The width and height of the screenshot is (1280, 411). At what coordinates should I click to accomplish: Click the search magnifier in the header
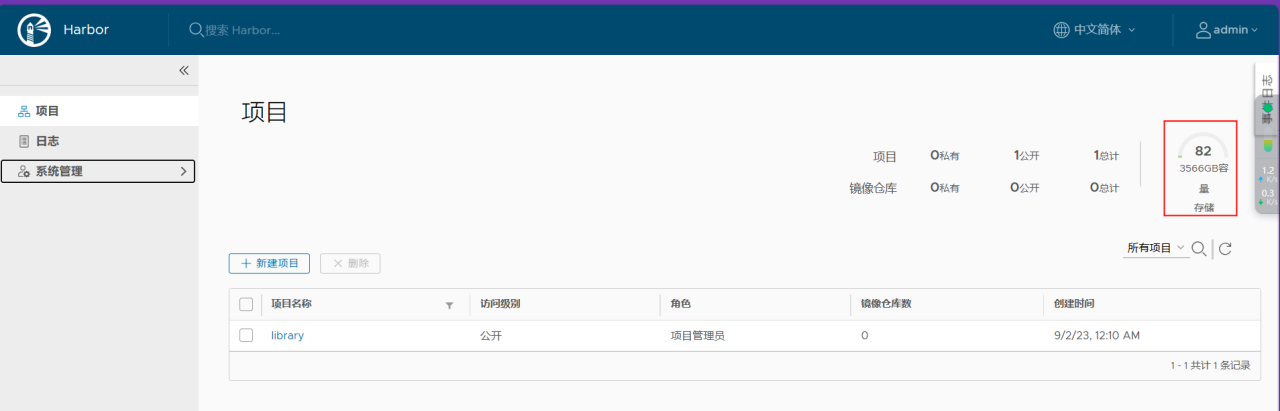pos(197,30)
